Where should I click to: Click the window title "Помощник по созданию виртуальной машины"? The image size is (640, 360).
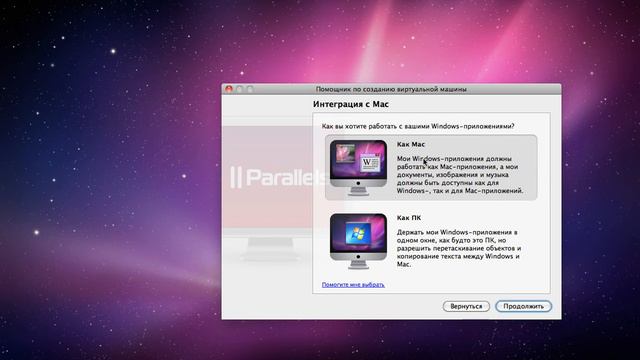[391, 89]
